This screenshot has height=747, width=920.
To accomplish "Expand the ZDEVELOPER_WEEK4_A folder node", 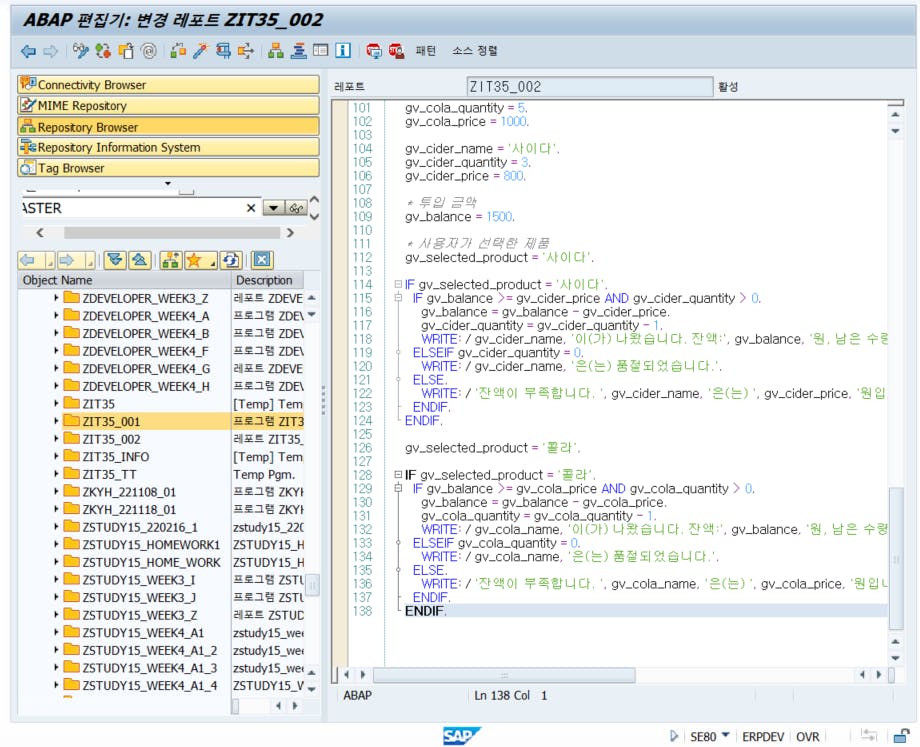I will 56,315.
